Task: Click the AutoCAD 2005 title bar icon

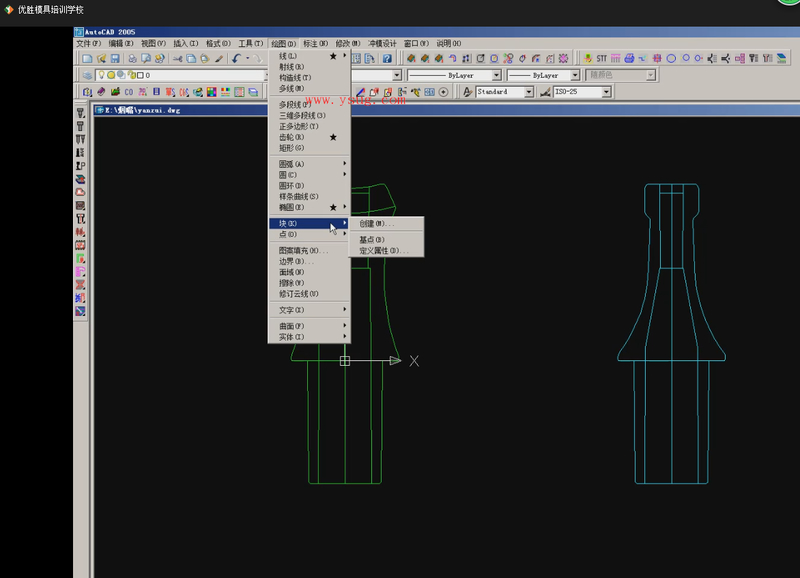Action: [79, 32]
